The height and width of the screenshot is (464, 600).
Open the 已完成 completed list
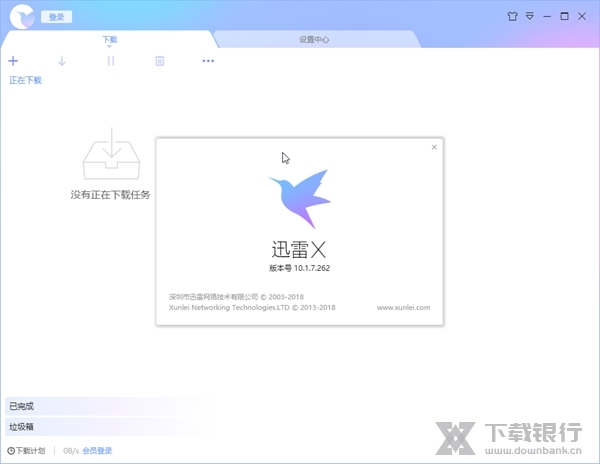(x=107, y=406)
